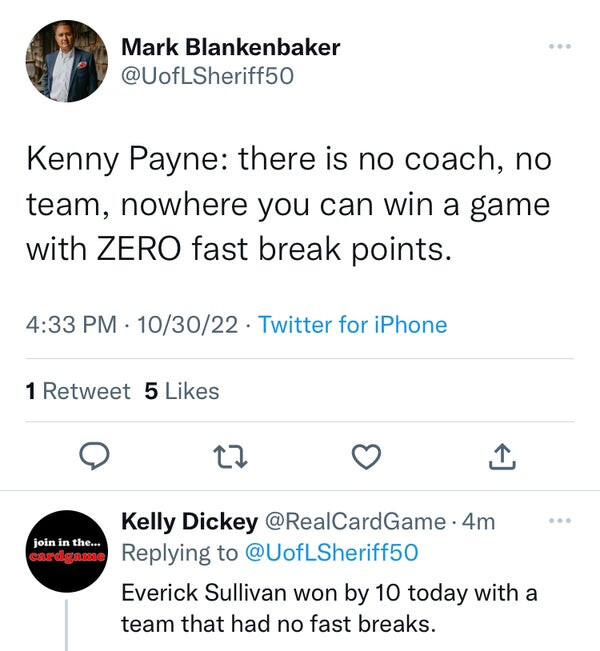Click the reply speech bubble icon
The width and height of the screenshot is (600, 651).
tap(94, 457)
